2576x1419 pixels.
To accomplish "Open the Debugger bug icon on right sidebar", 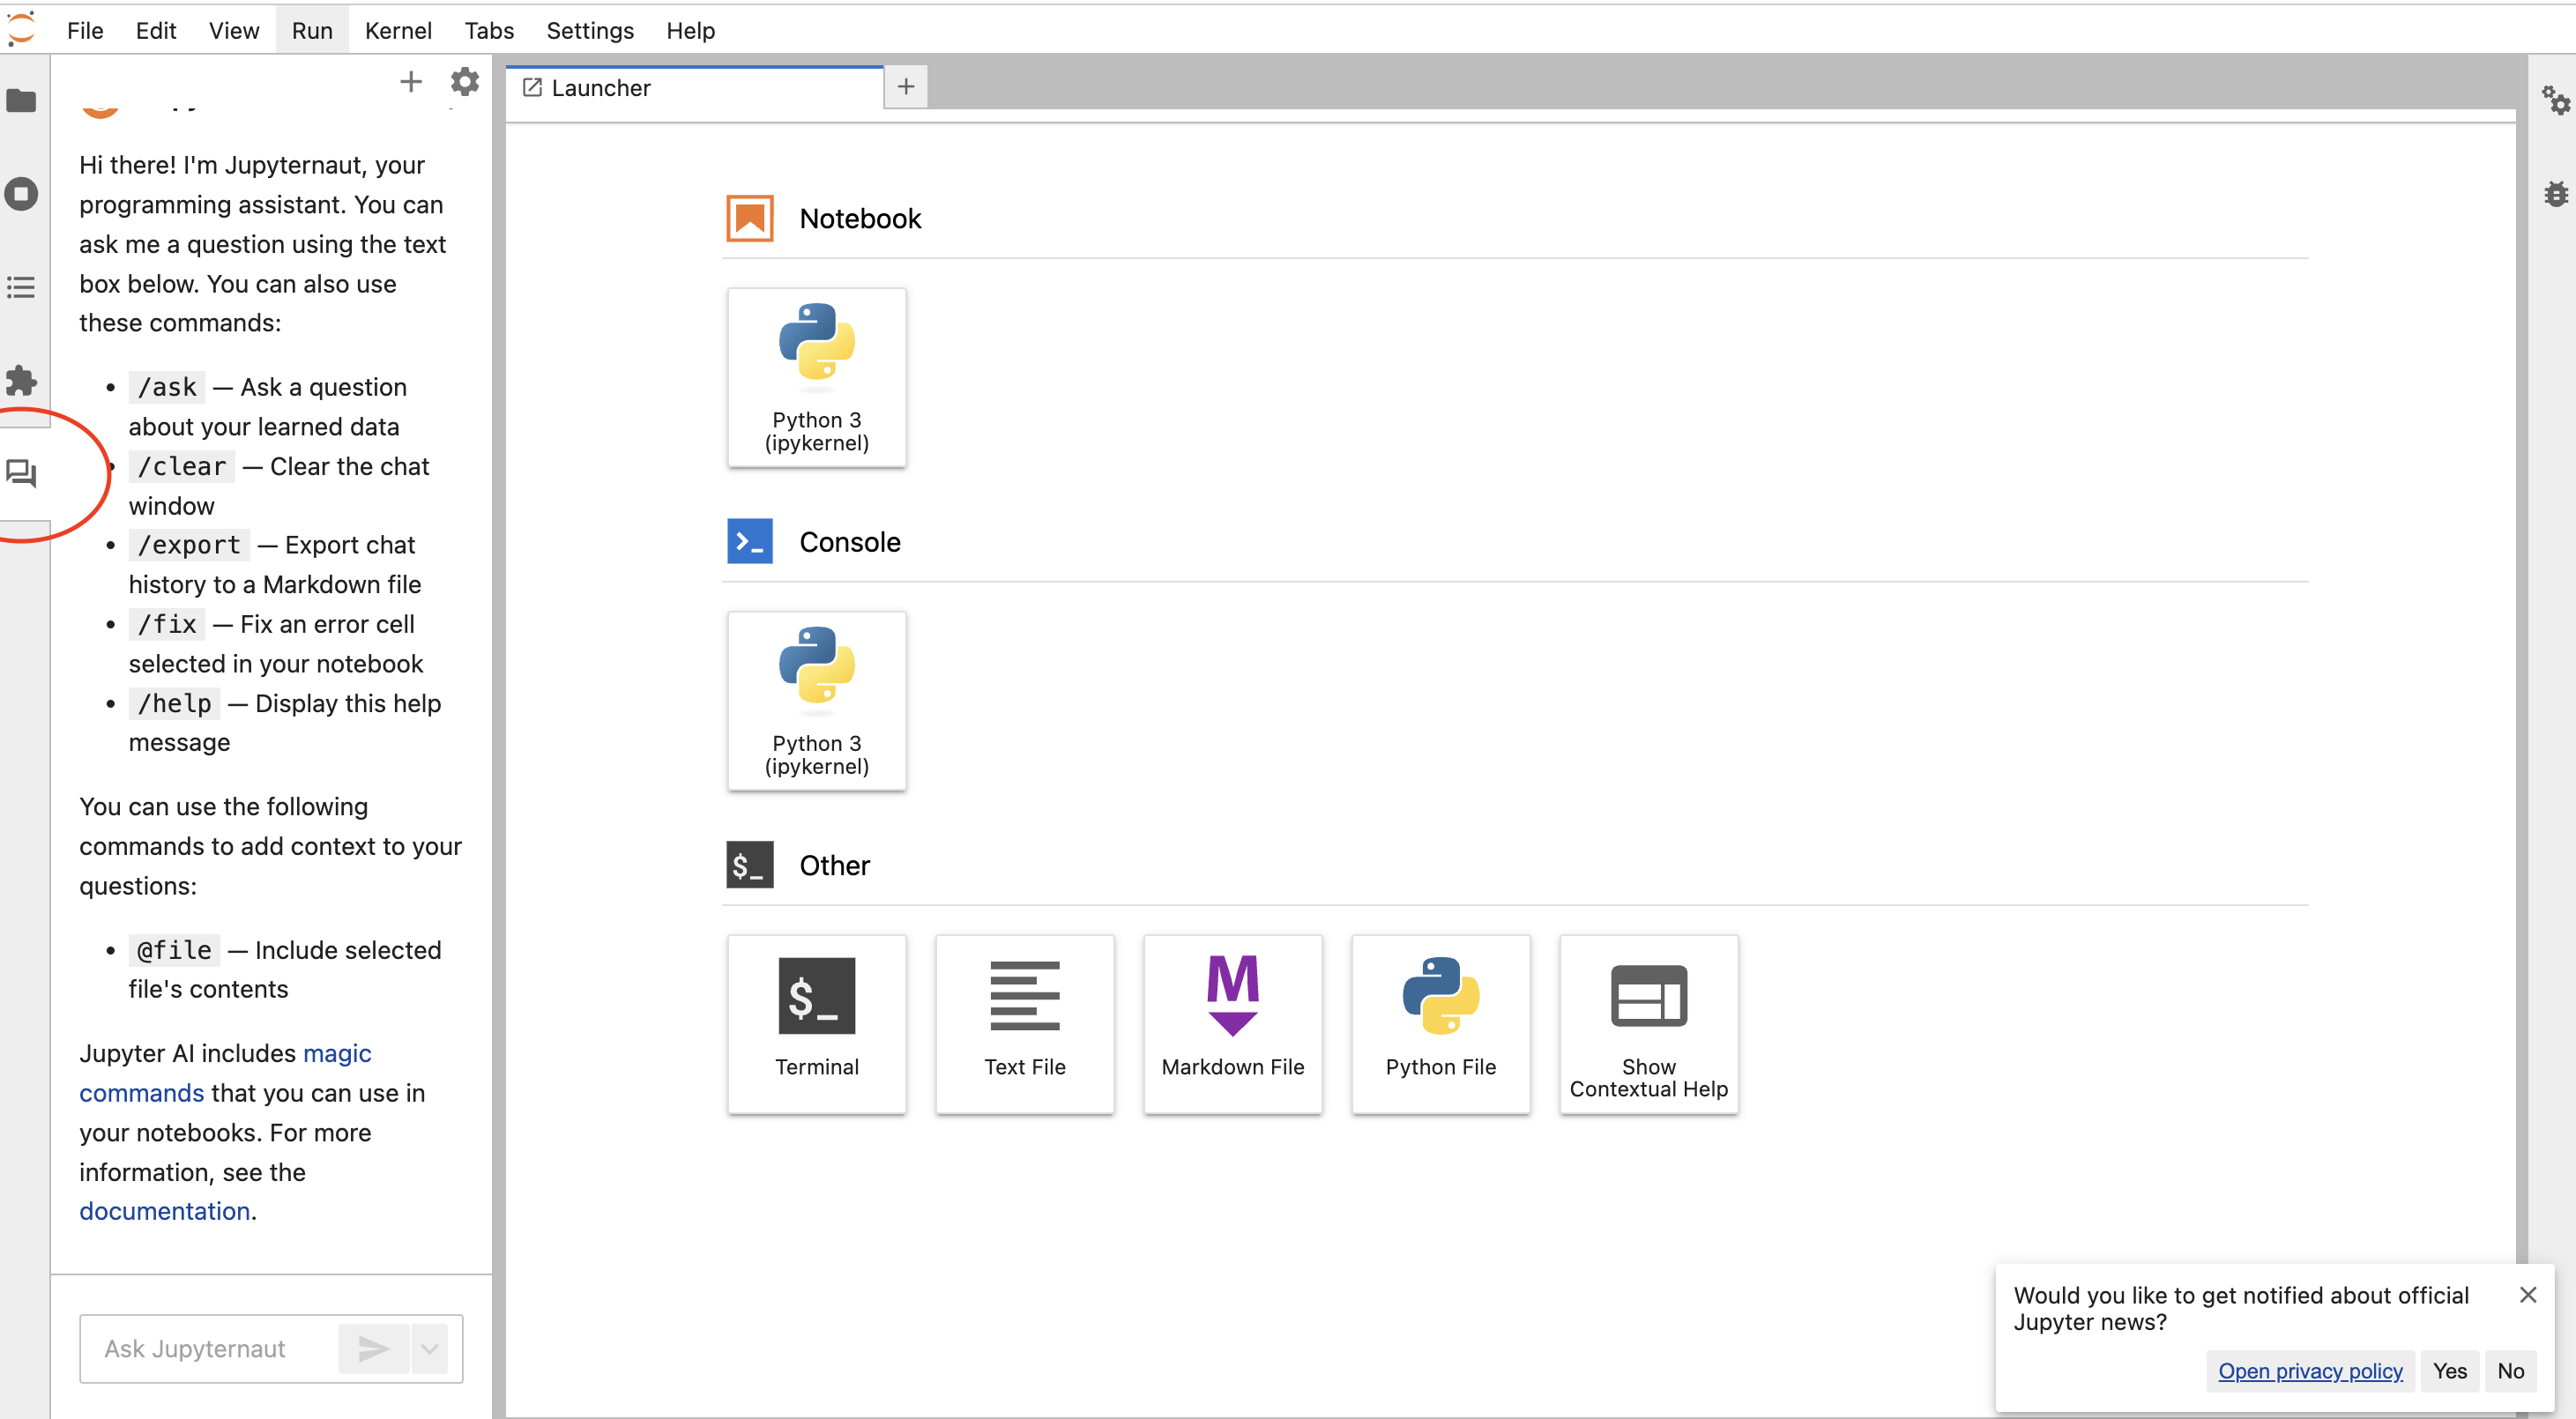I will point(2555,194).
